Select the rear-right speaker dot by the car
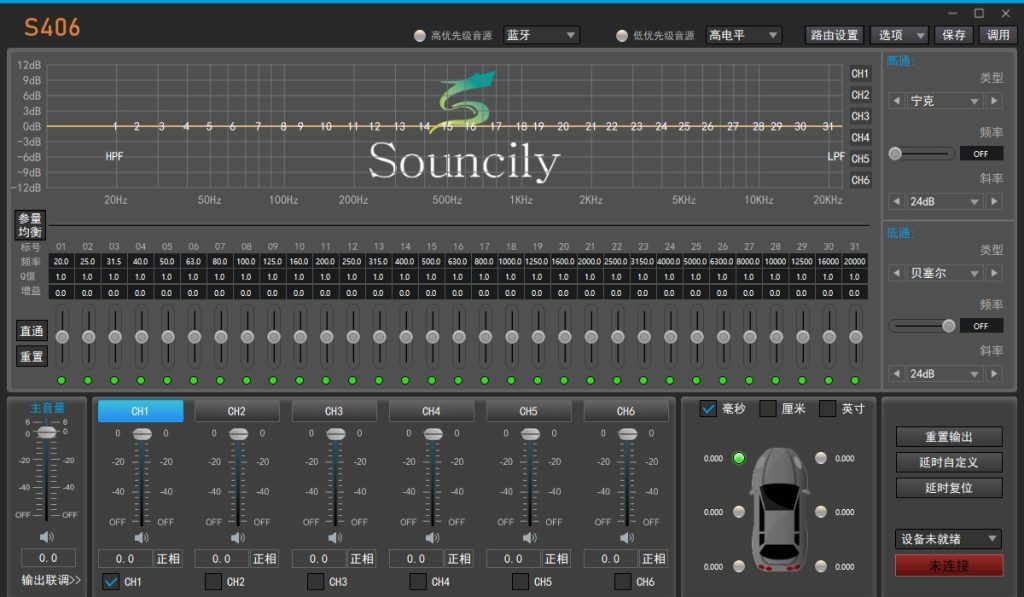1024x597 pixels. pyautogui.click(x=821, y=566)
